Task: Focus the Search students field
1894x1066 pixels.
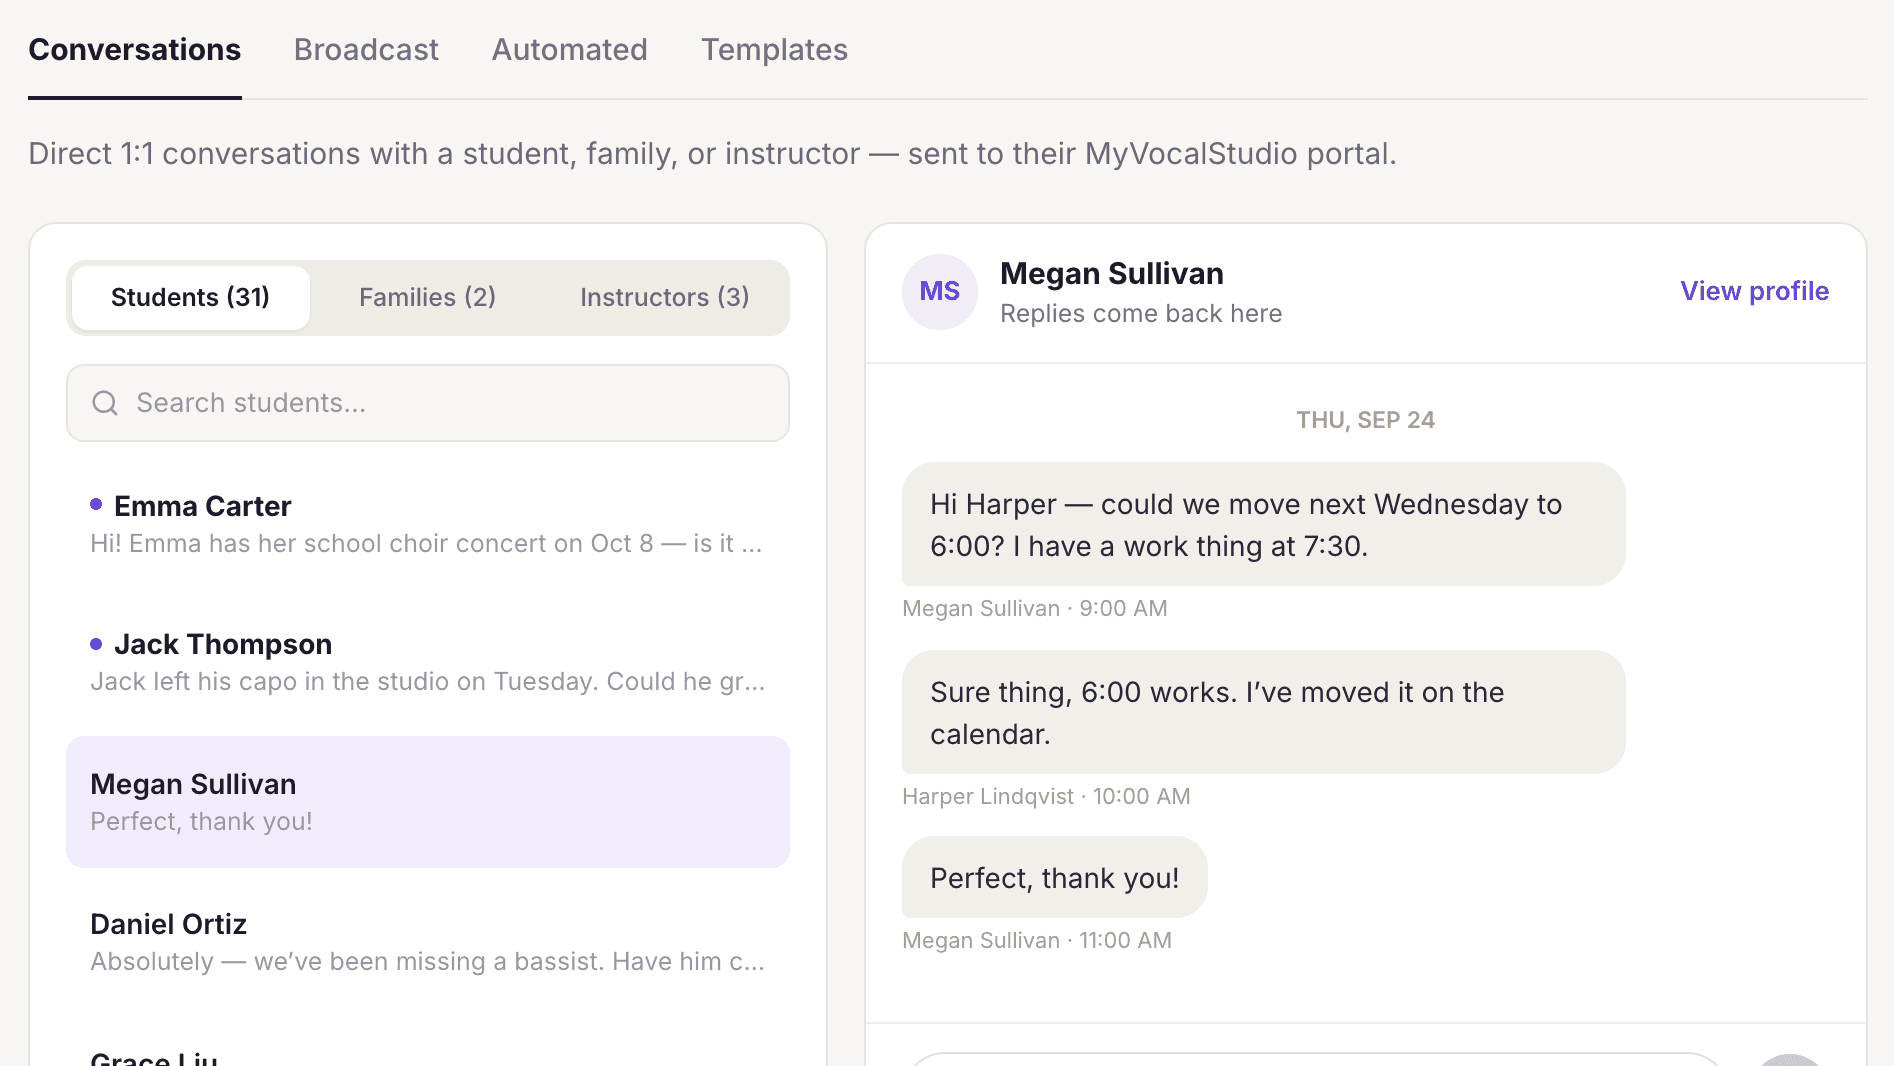Action: pos(428,403)
